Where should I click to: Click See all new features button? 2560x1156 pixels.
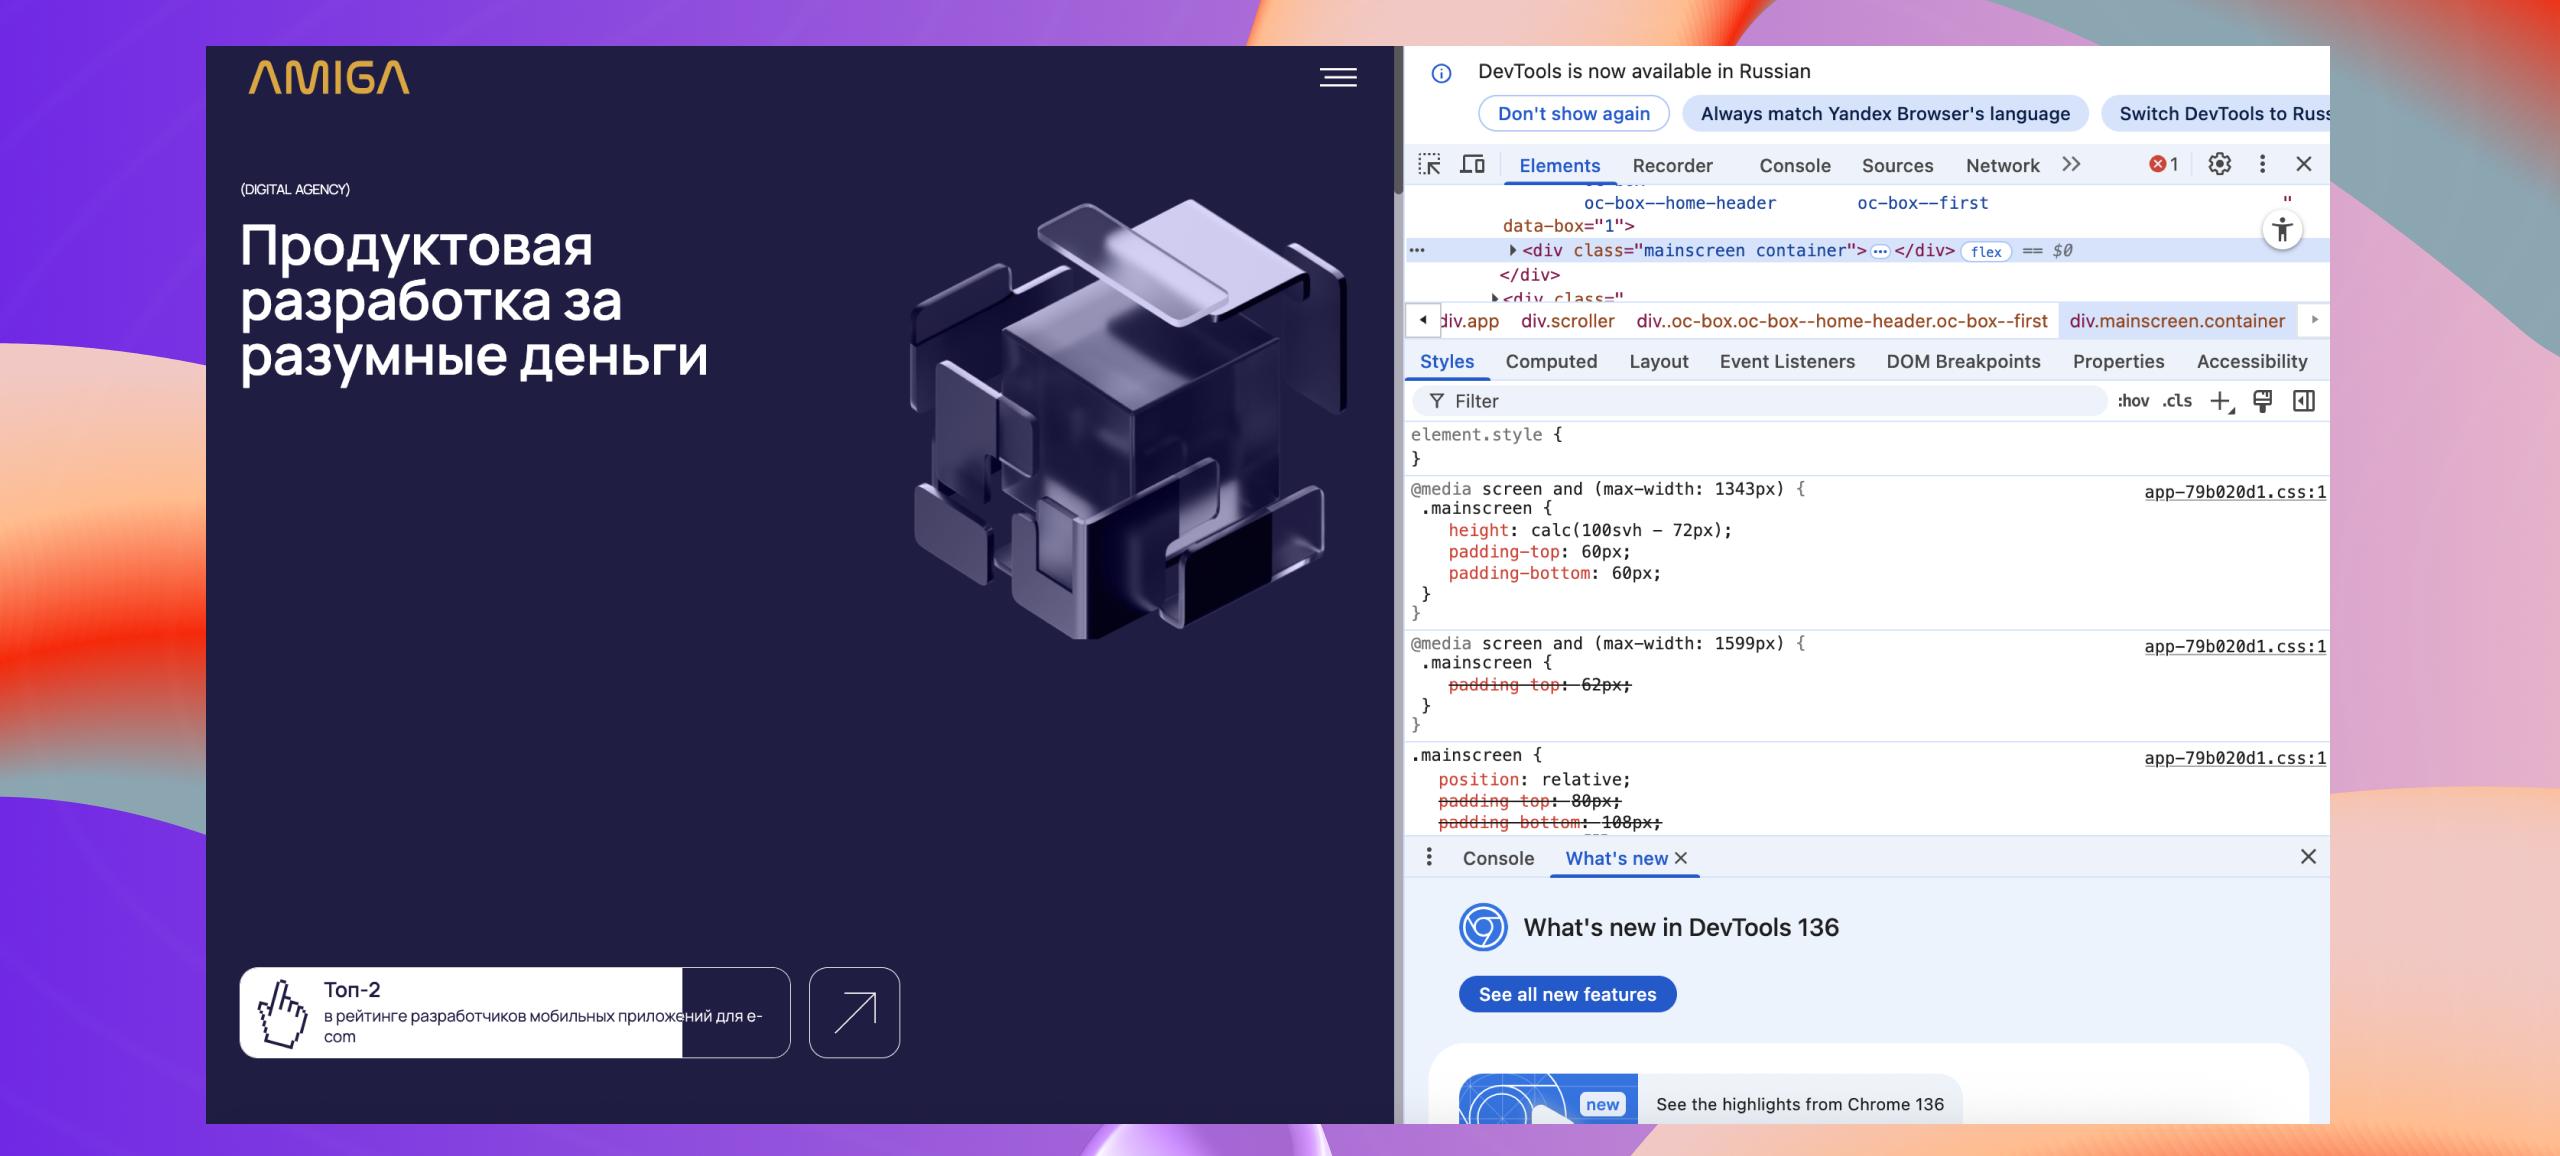click(x=1567, y=994)
